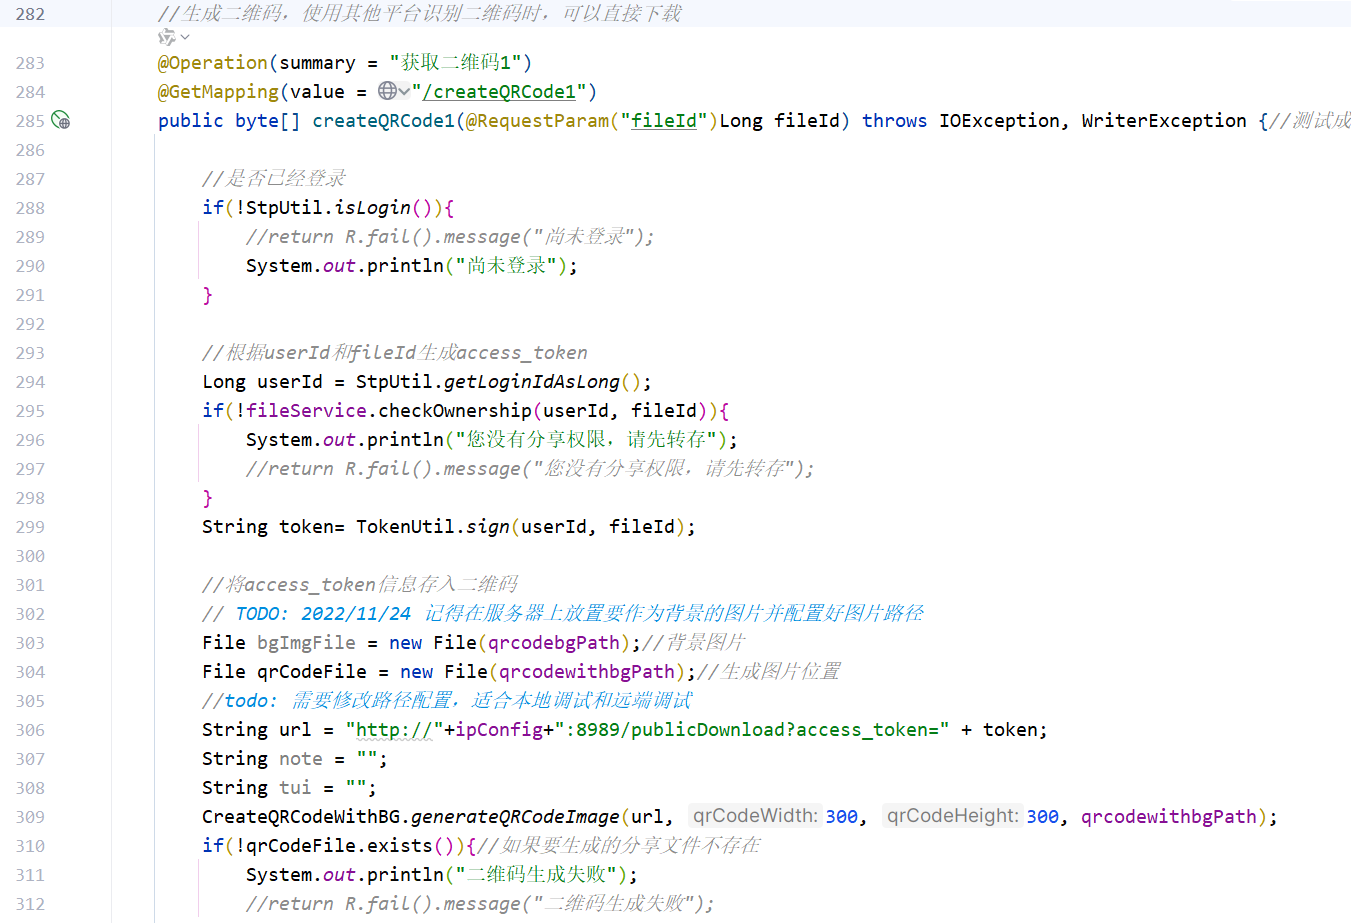This screenshot has width=1351, height=923.
Task: Open the chevron dropdown next to the globe icon
Action: [x=404, y=91]
